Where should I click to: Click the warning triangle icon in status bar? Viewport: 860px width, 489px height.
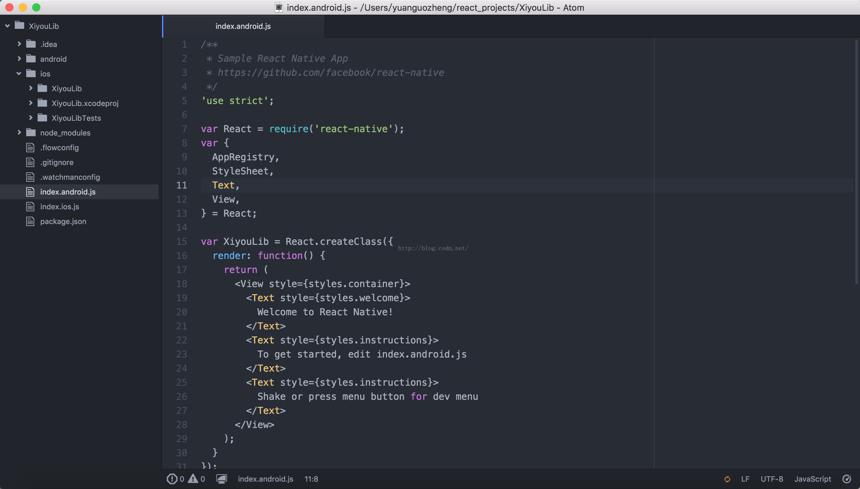(x=193, y=479)
